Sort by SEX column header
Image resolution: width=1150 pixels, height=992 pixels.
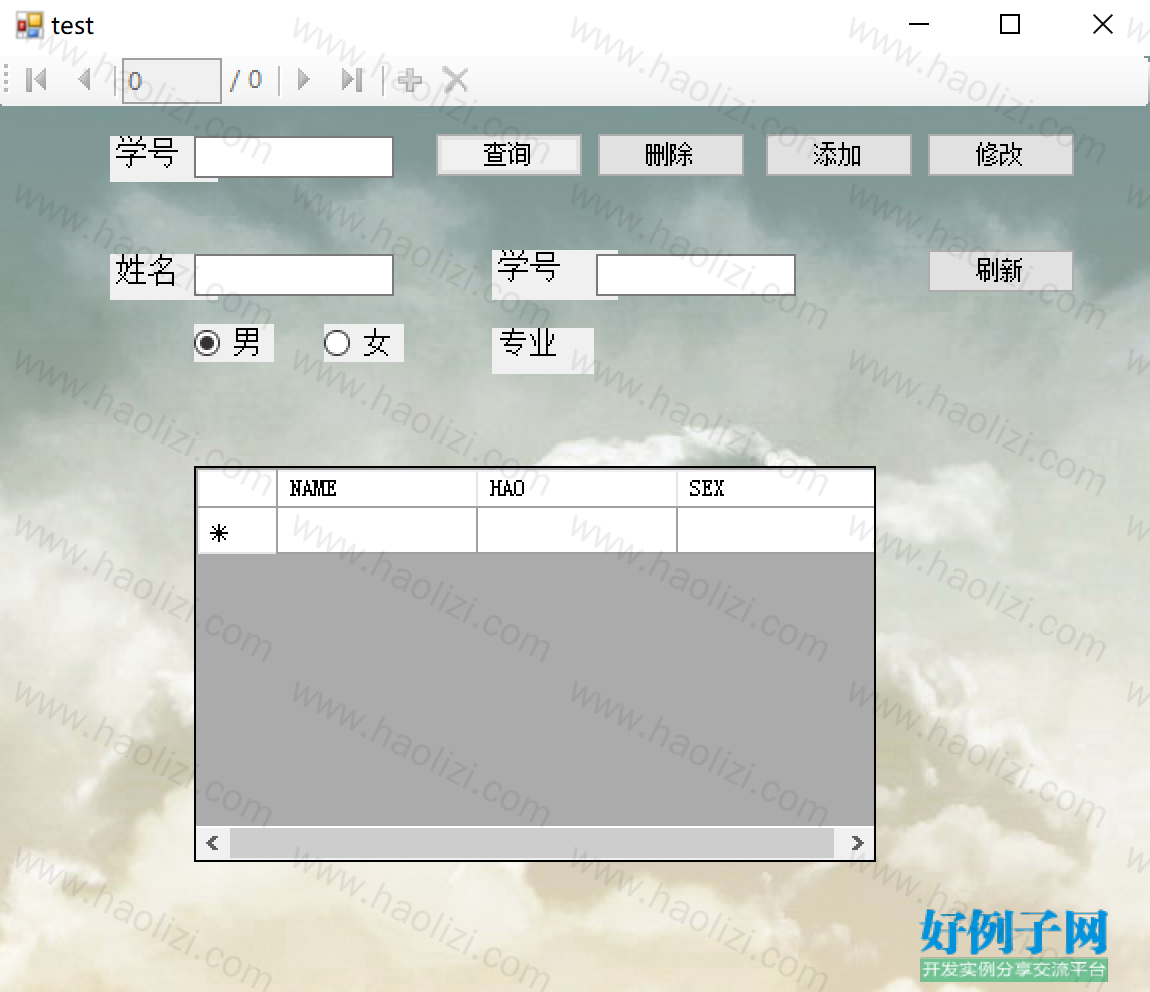(x=775, y=488)
